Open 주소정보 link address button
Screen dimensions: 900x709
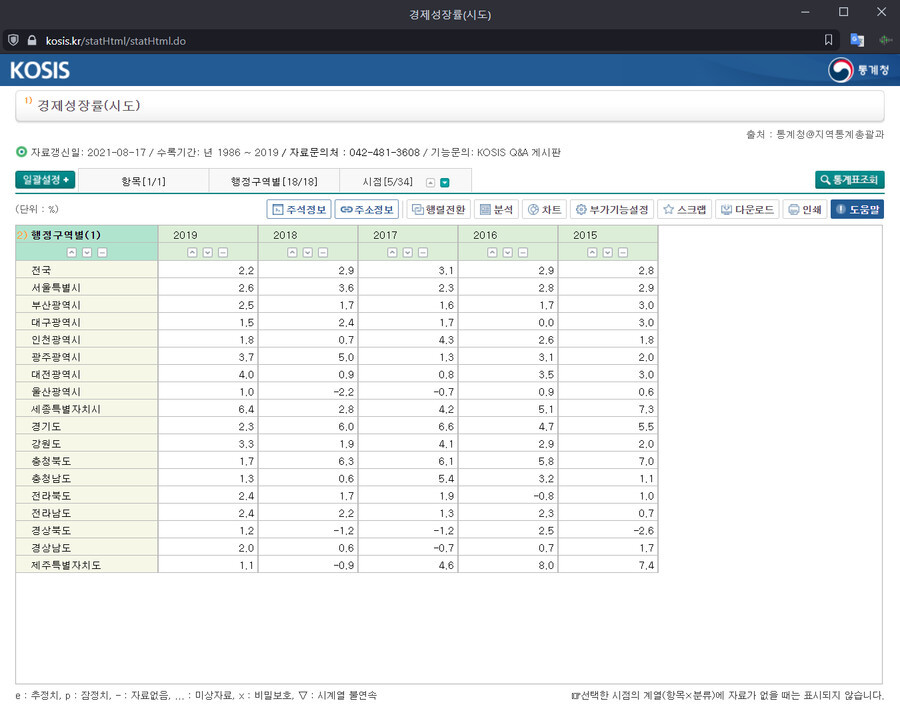tap(367, 210)
